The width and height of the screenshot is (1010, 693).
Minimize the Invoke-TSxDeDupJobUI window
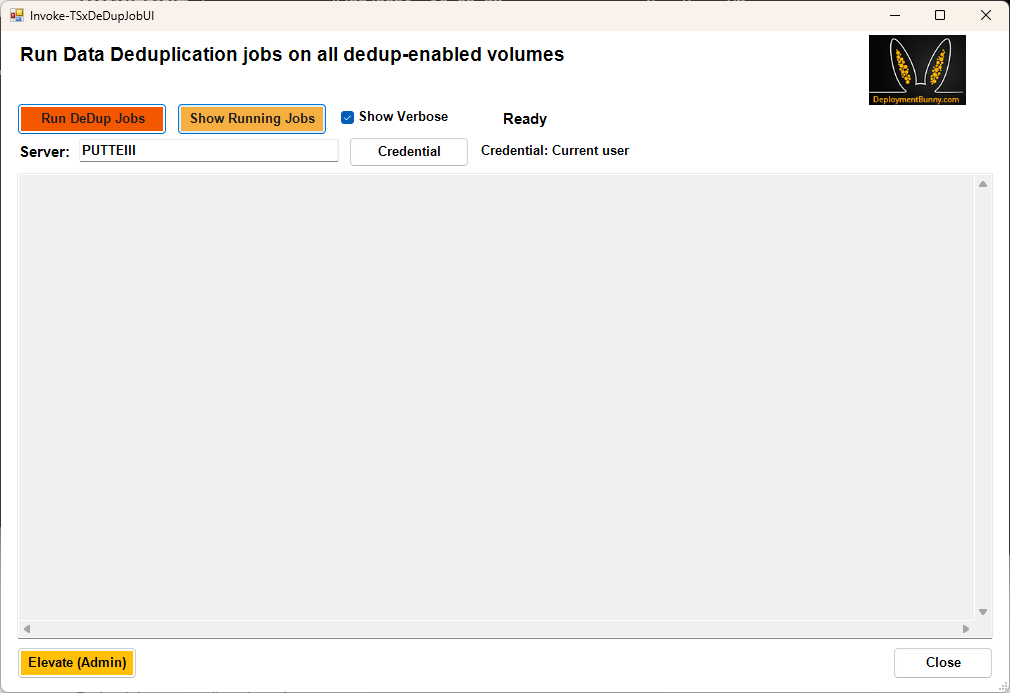click(x=895, y=15)
